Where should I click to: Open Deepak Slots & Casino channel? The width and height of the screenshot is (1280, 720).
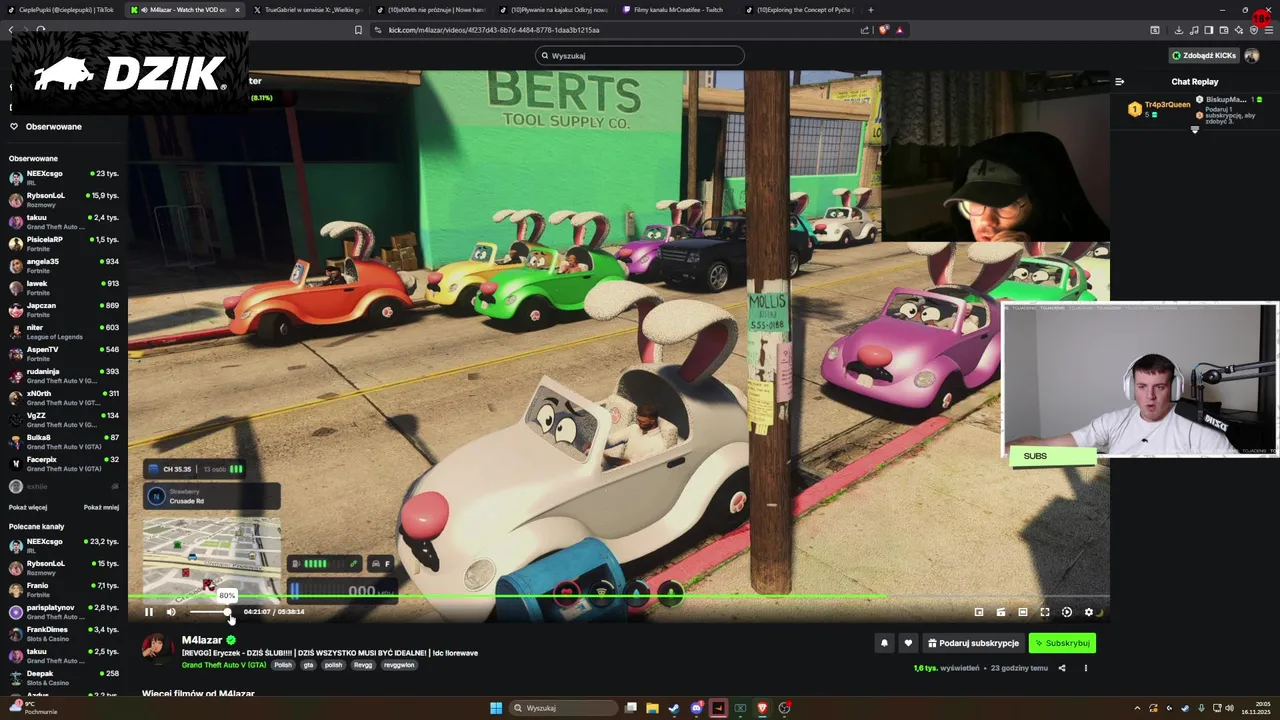click(x=64, y=678)
